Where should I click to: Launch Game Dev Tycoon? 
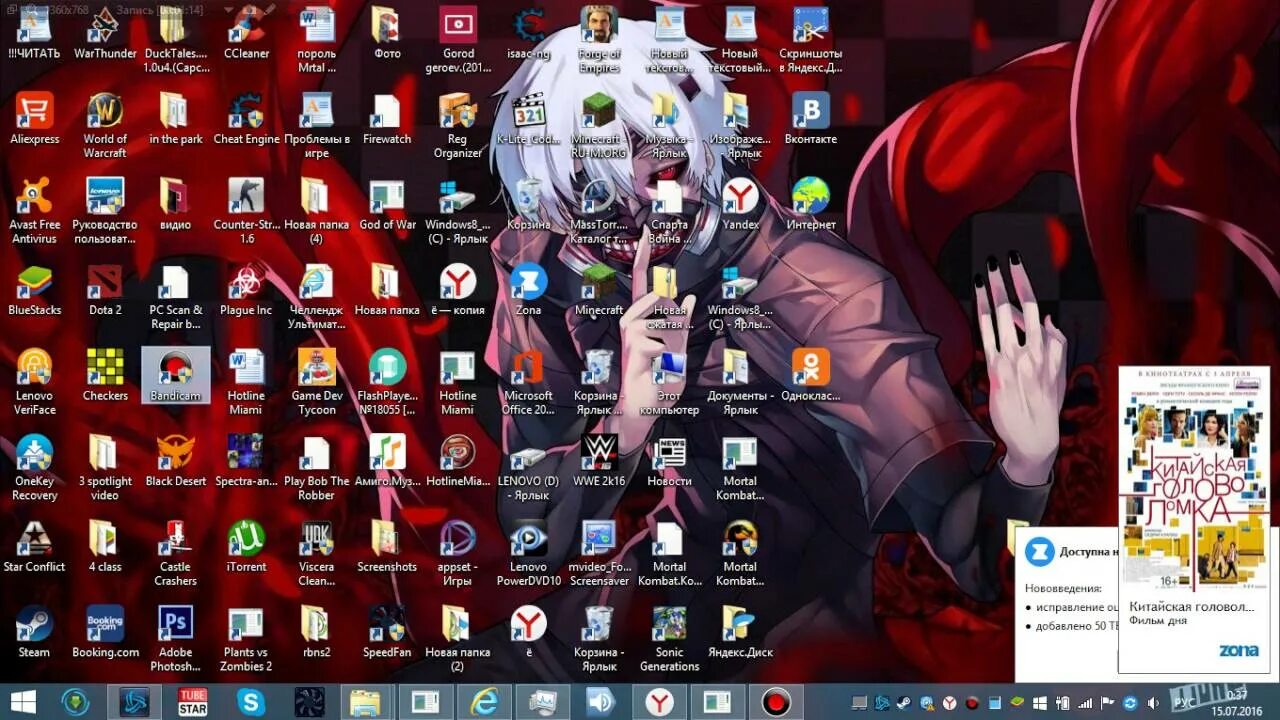tap(317, 382)
